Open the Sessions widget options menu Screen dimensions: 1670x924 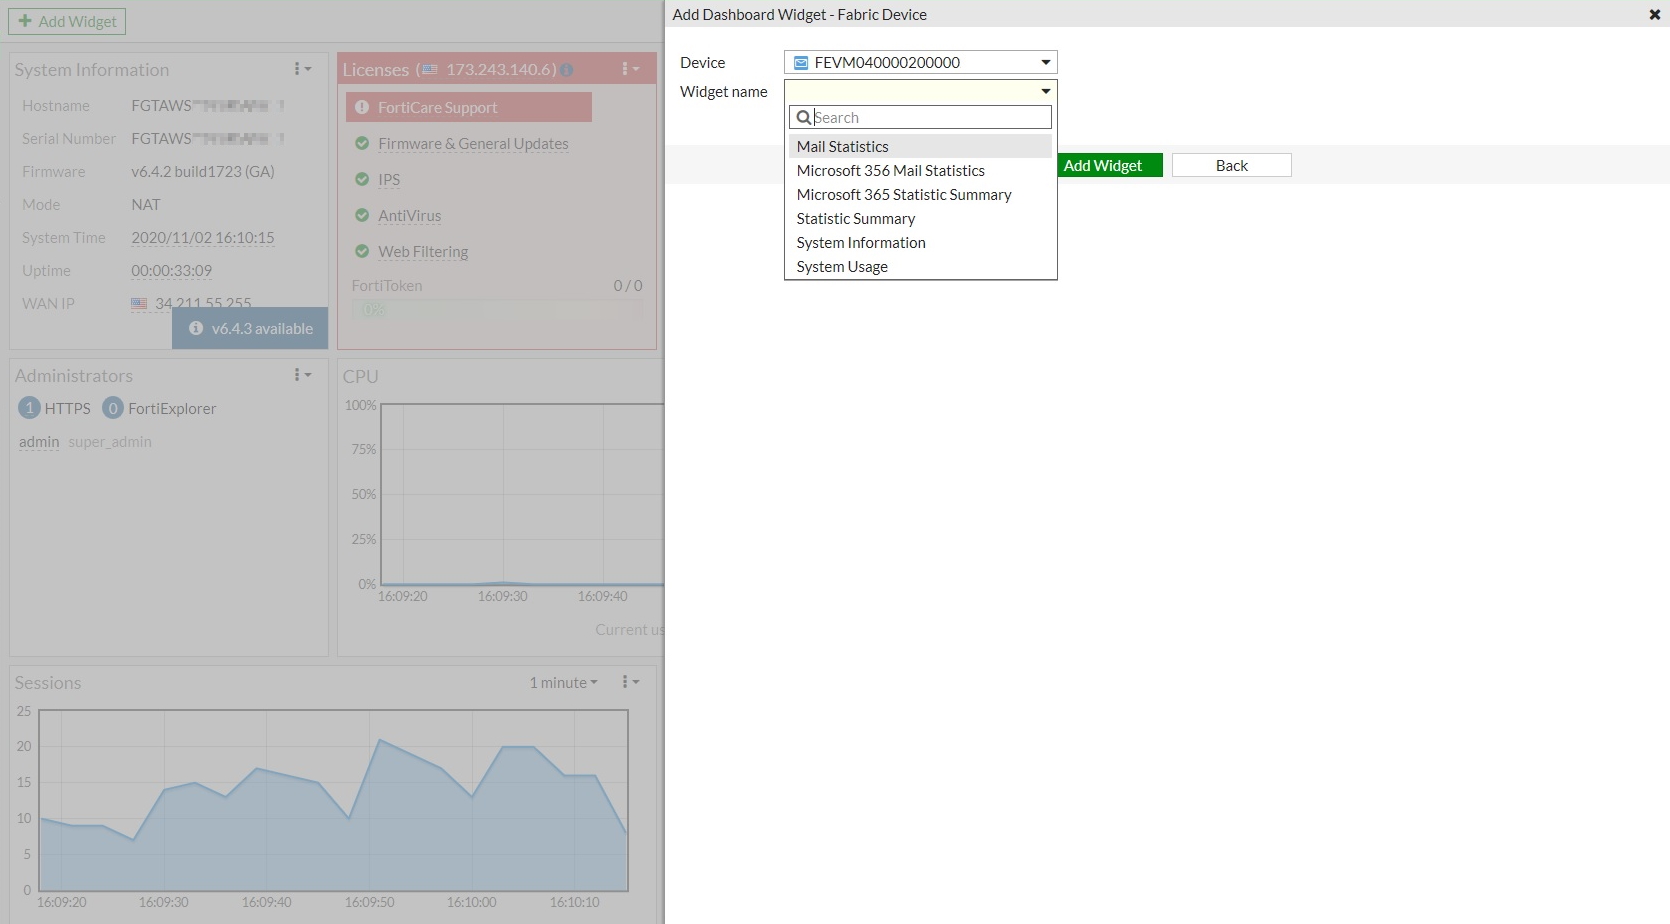629,682
